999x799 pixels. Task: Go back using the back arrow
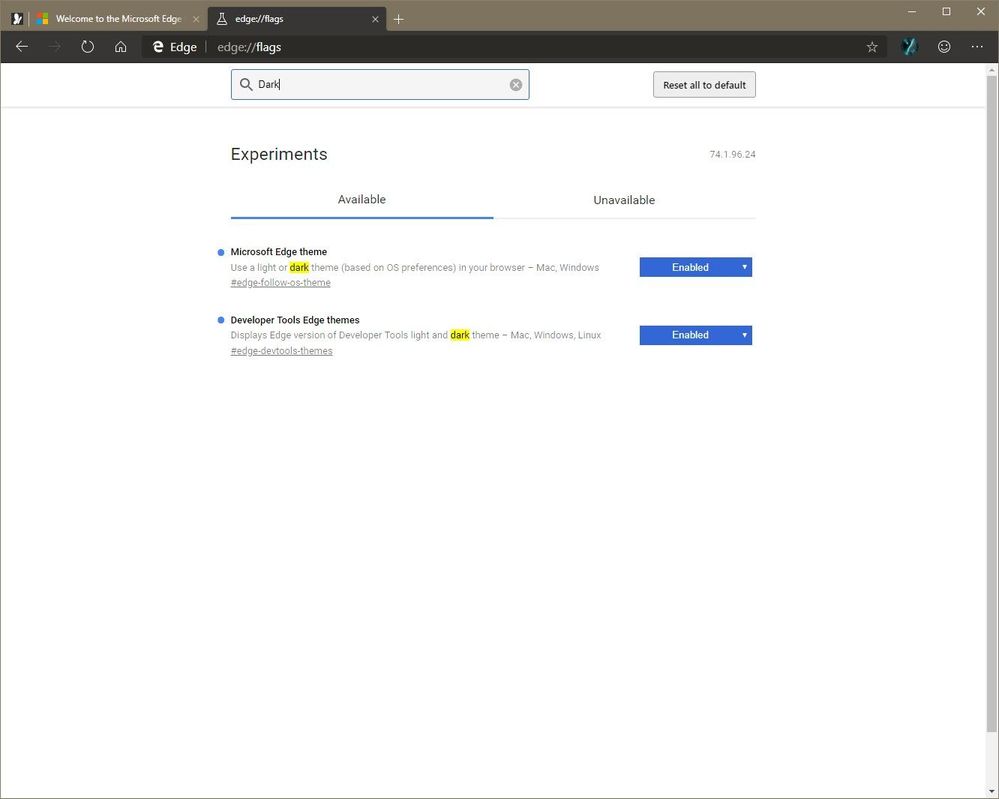(x=22, y=47)
